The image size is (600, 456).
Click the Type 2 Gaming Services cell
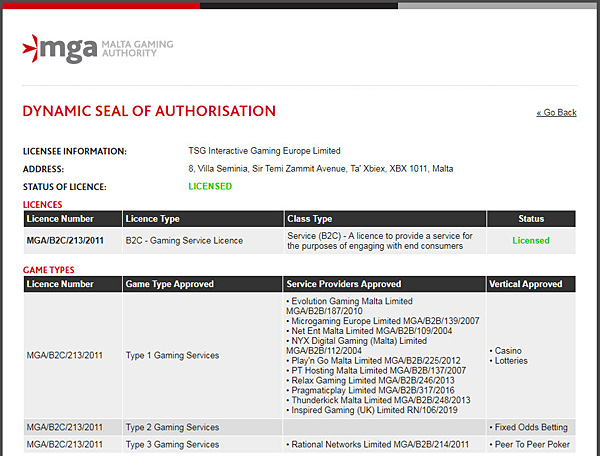point(172,428)
